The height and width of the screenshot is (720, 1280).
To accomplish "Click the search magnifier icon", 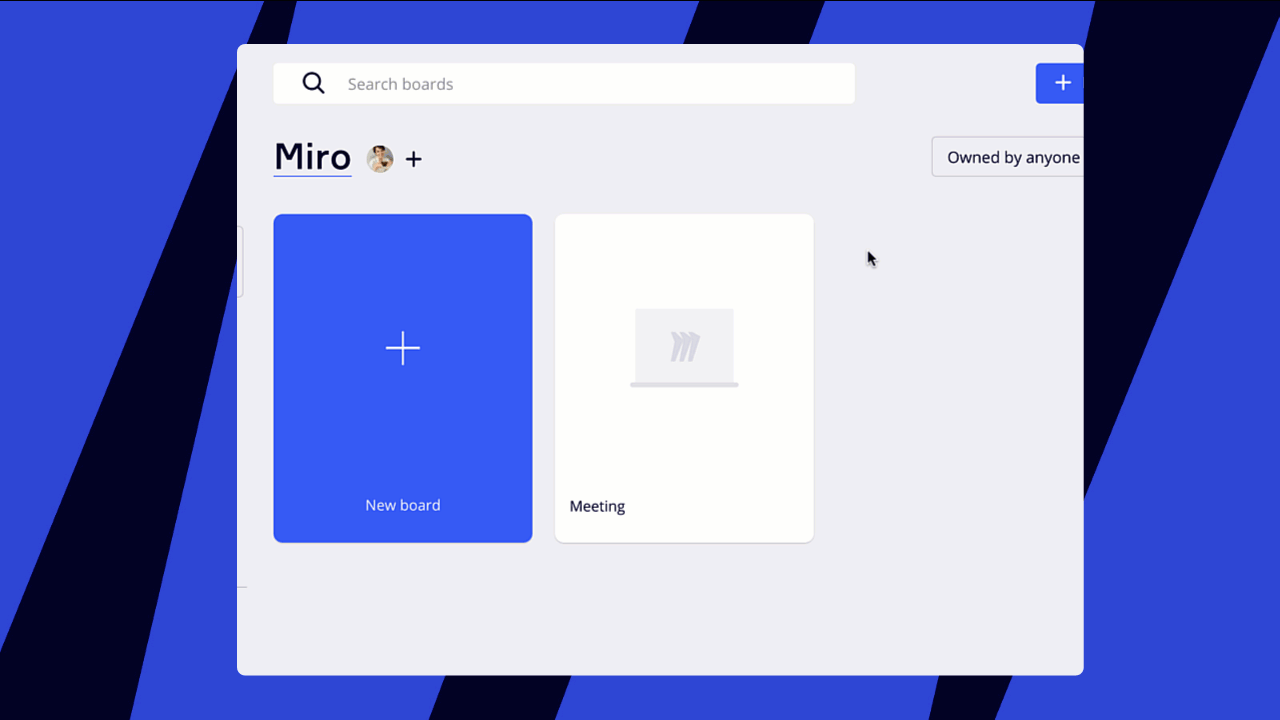I will point(313,83).
